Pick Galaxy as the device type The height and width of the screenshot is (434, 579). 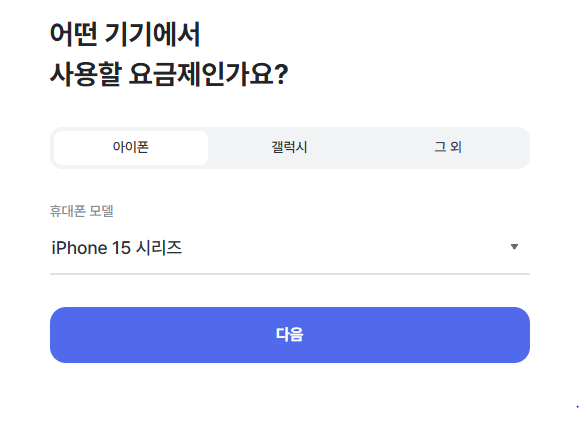pyautogui.click(x=290, y=148)
